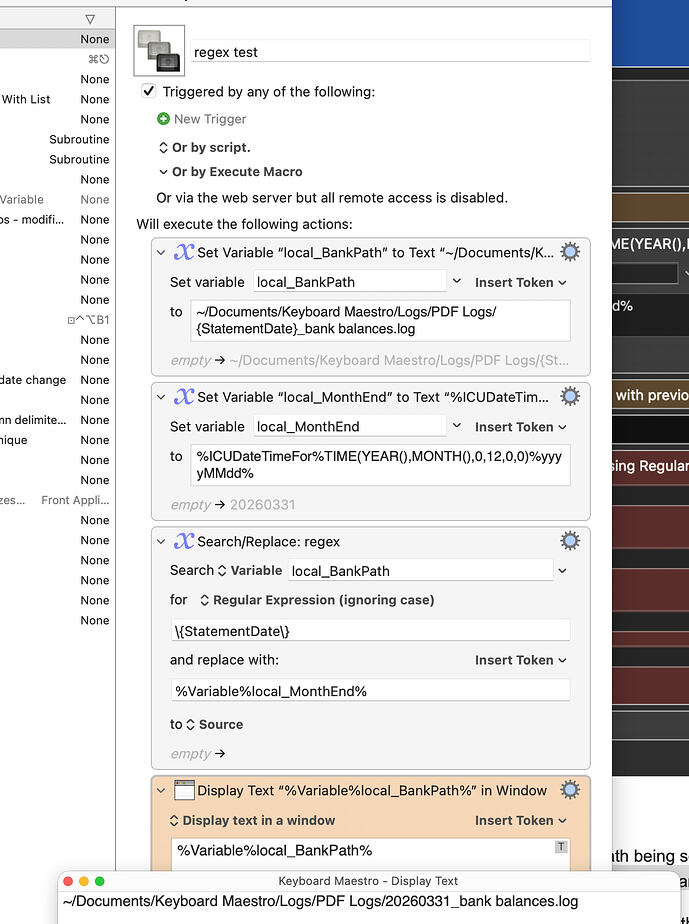Viewport: 689px width, 924px height.
Task: Change 'Regular Expression (ignoring case)' popup
Action: (x=317, y=600)
